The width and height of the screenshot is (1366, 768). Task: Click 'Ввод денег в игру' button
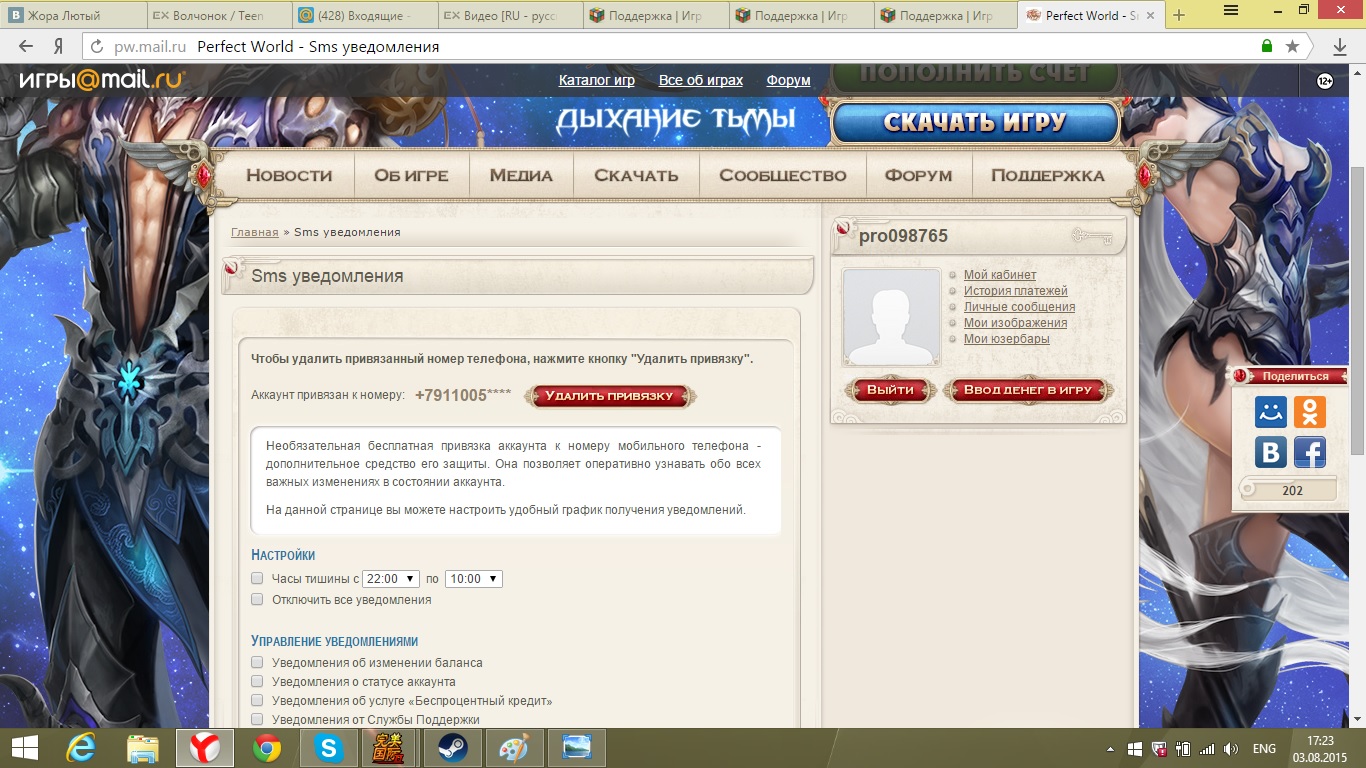(x=1028, y=390)
